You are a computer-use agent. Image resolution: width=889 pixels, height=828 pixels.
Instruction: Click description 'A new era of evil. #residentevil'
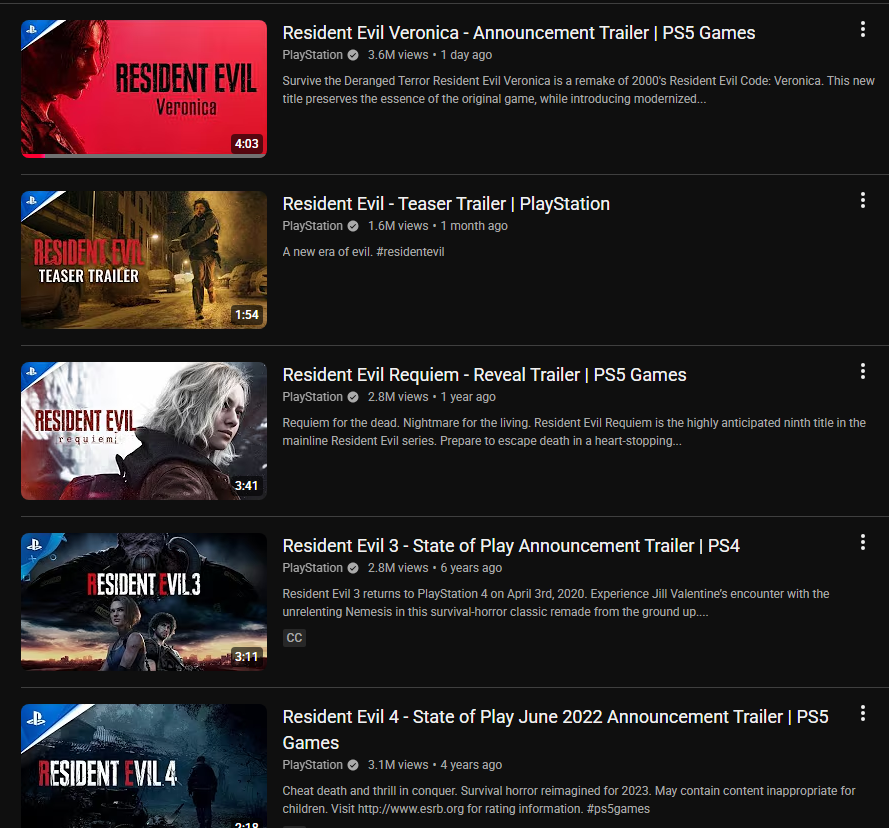[x=363, y=252]
